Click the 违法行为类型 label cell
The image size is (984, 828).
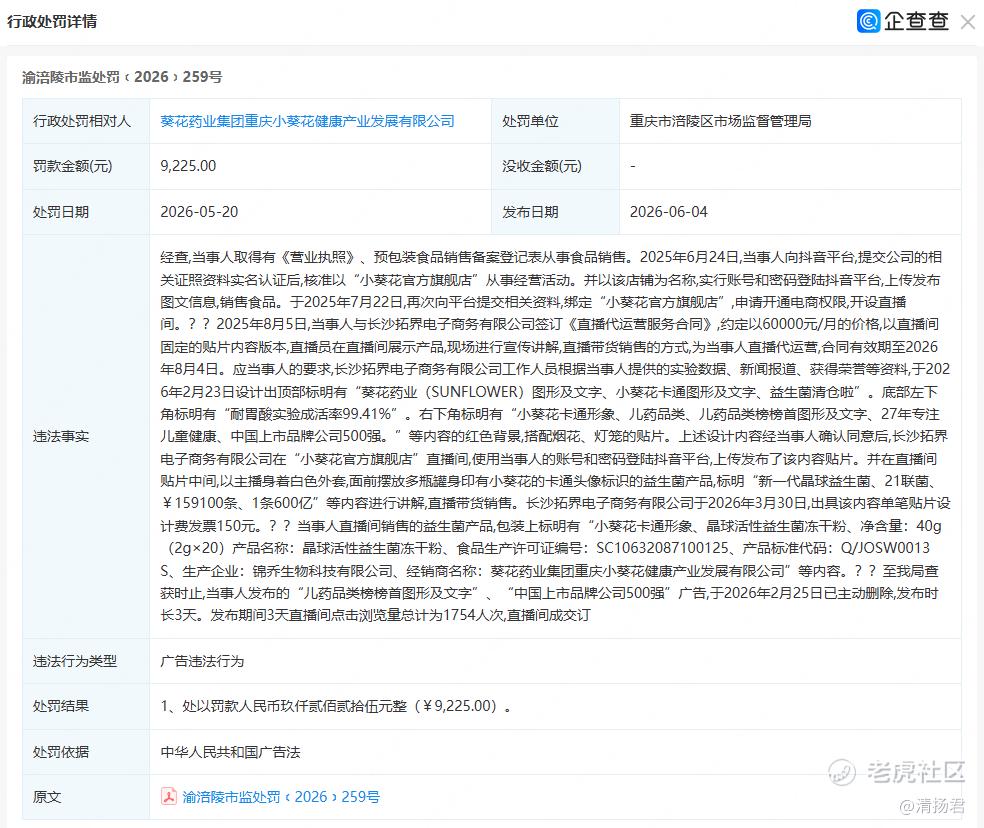(86, 661)
